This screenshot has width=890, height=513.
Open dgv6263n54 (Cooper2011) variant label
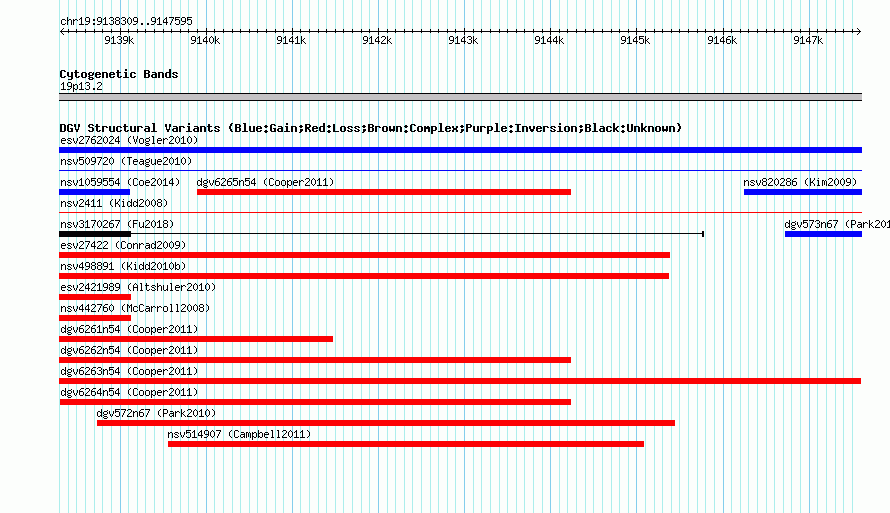pyautogui.click(x=129, y=371)
